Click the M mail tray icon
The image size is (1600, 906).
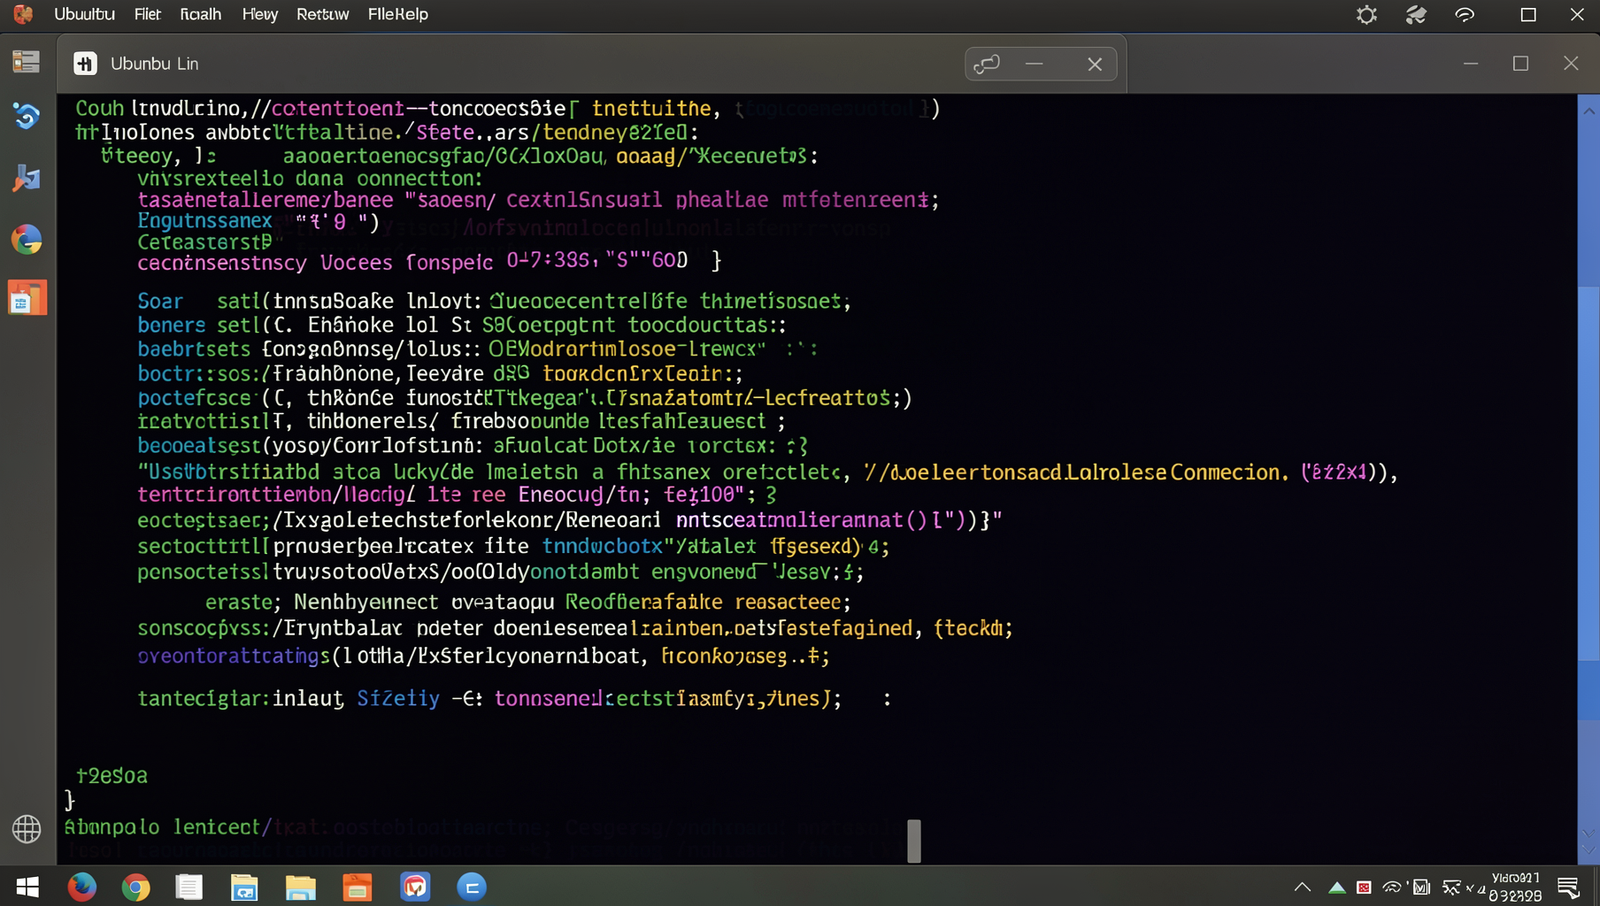point(1422,887)
